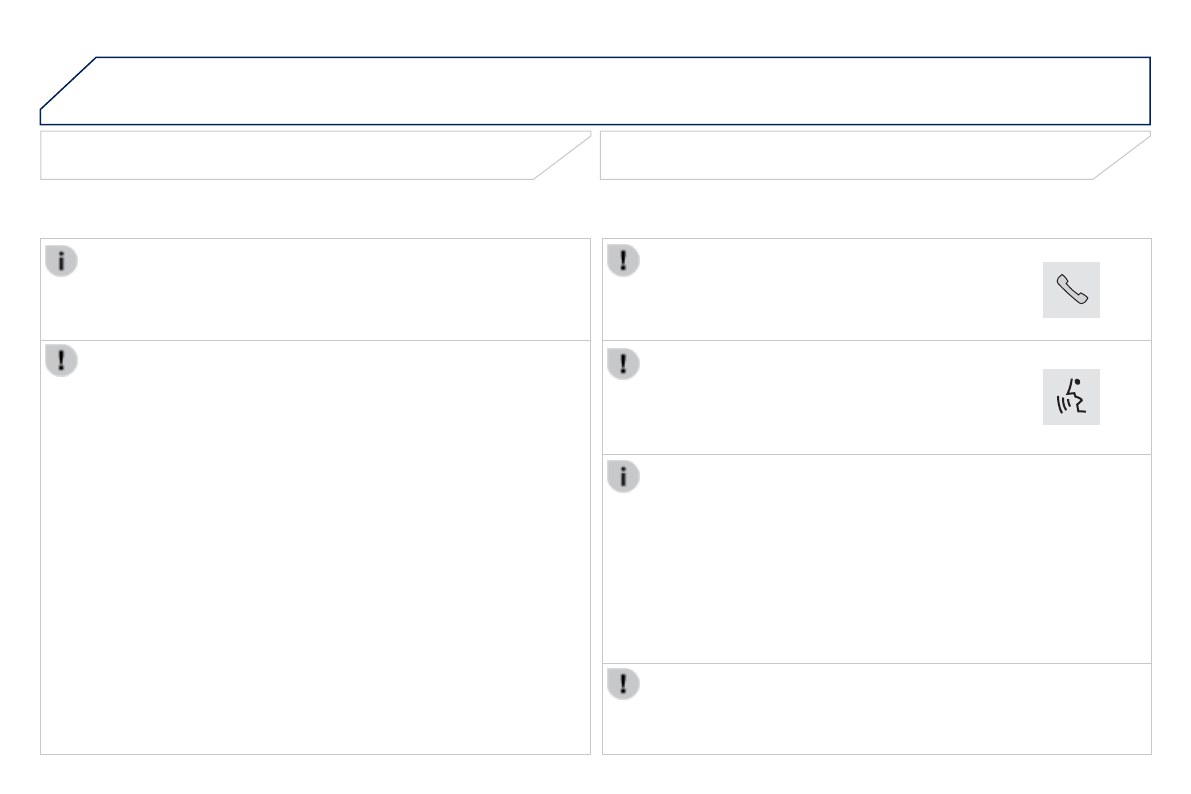Click the warning icon in the left column
1191x794 pixels.
(62, 362)
